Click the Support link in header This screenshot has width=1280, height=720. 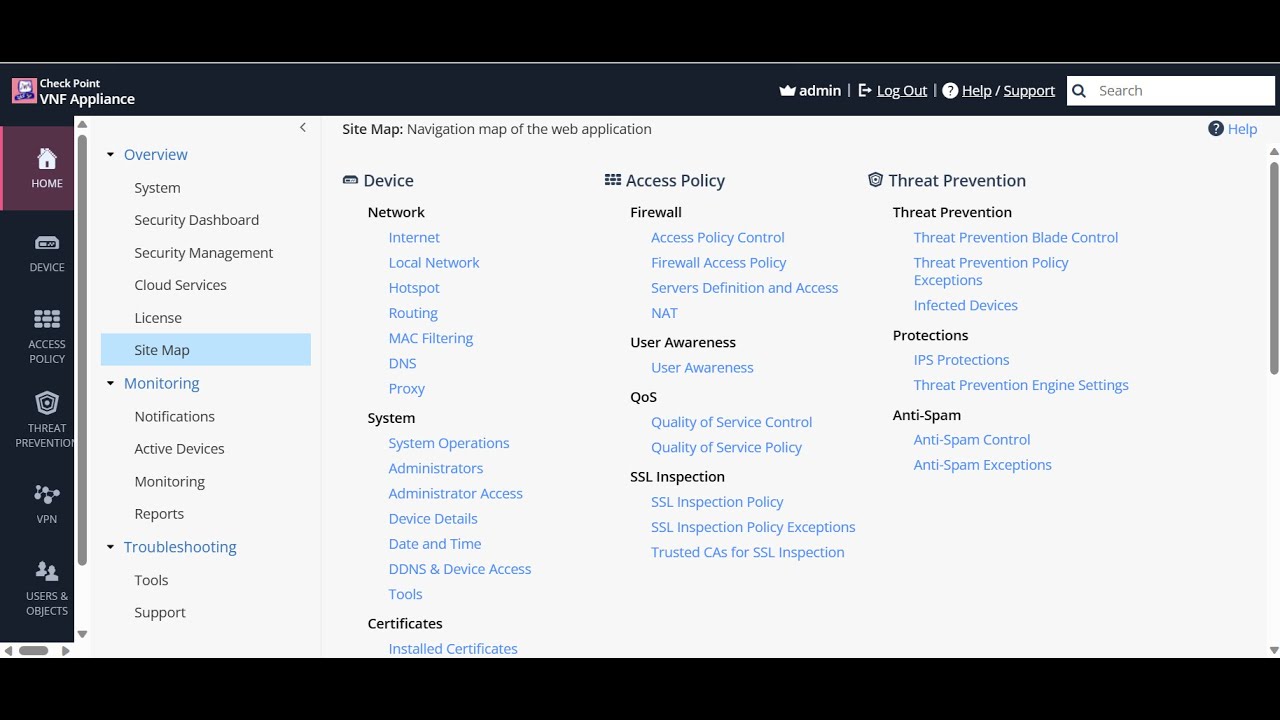coord(1029,91)
